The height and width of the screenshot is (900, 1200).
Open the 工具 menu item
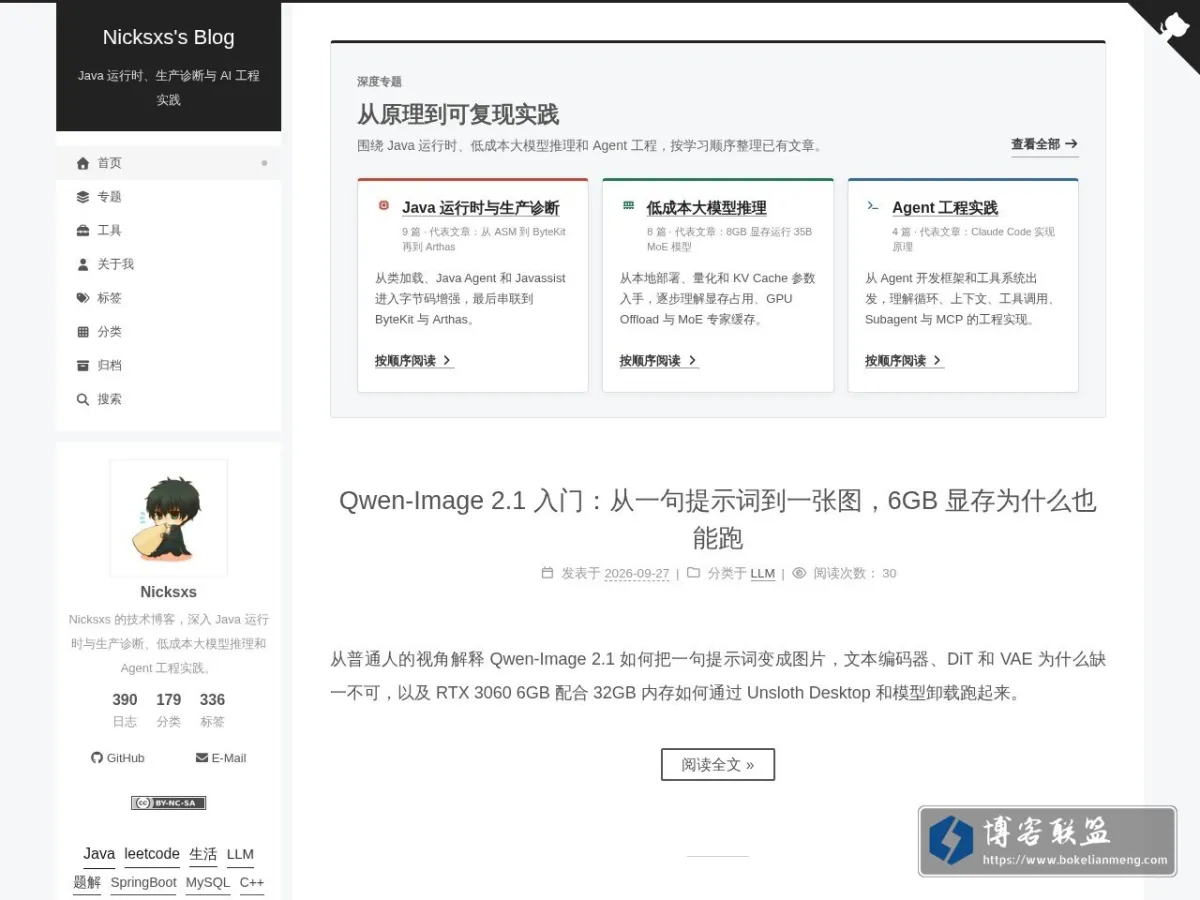pos(168,230)
